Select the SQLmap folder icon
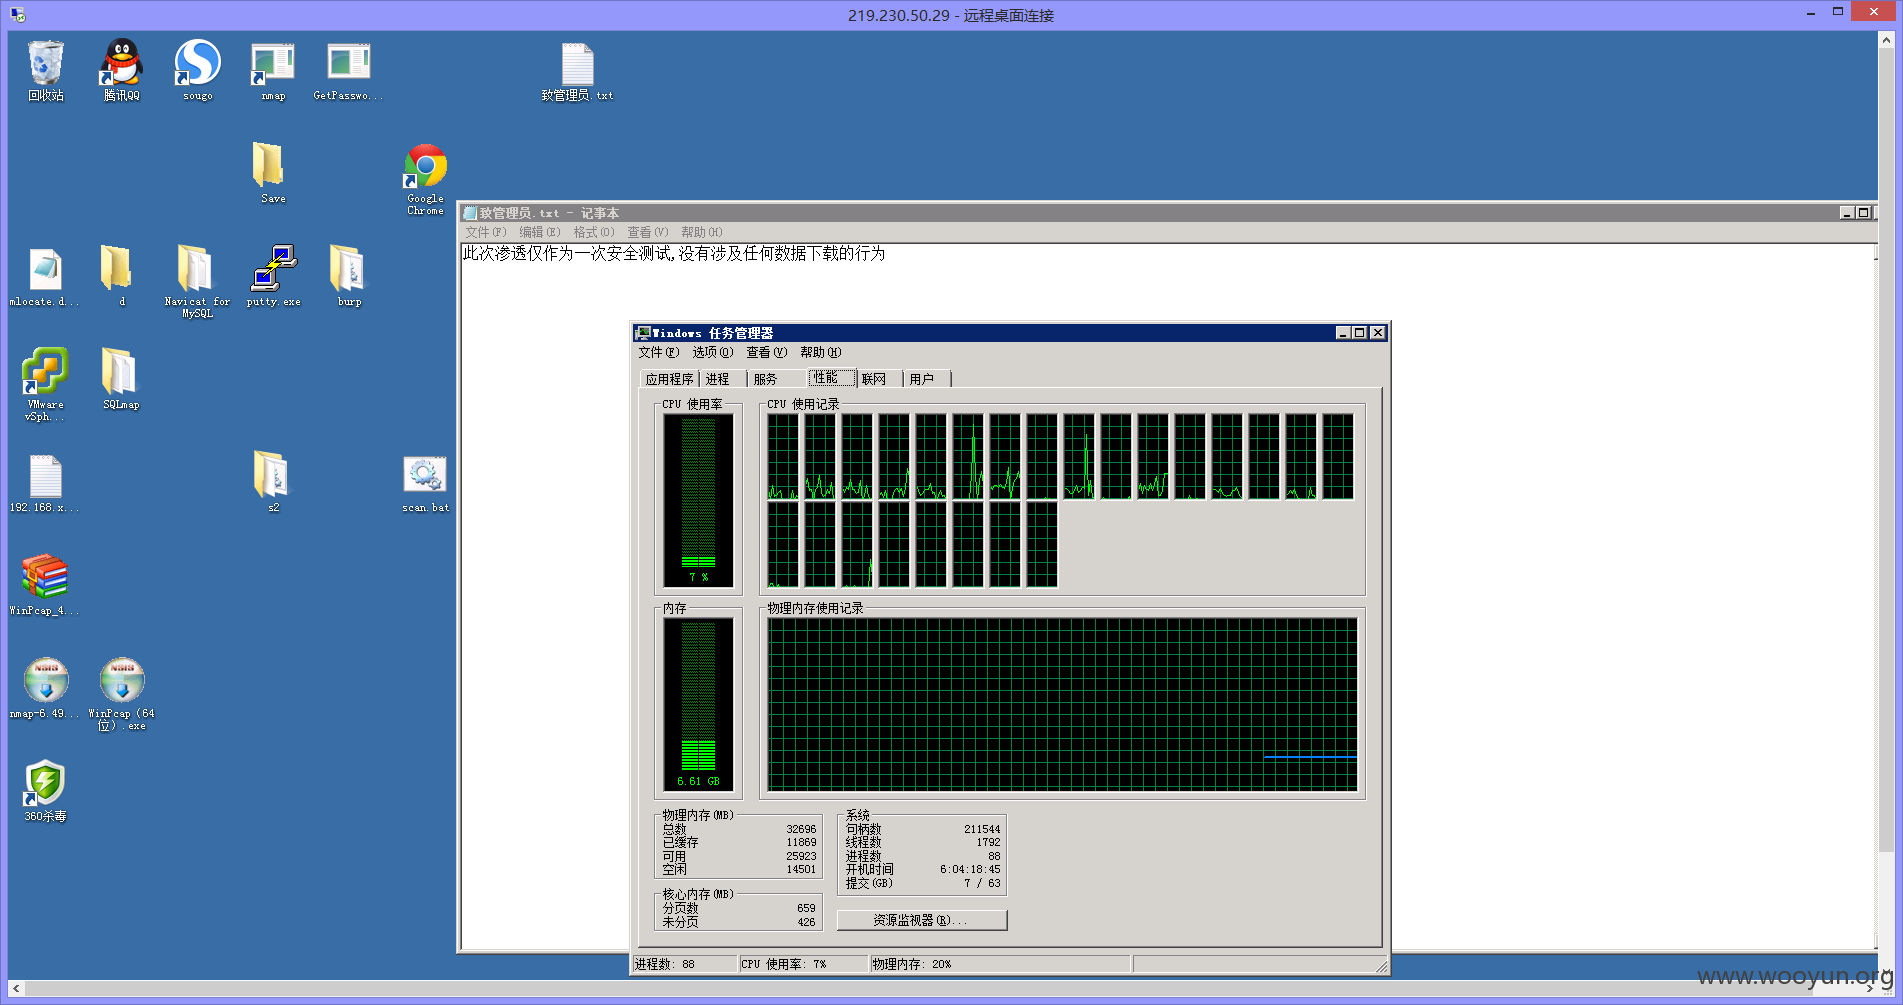 click(121, 379)
